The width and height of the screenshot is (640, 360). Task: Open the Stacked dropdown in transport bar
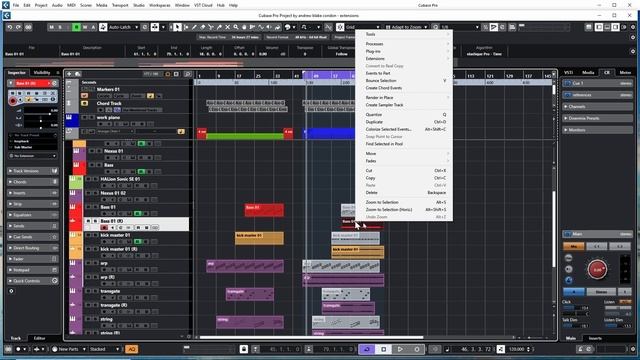[104, 349]
